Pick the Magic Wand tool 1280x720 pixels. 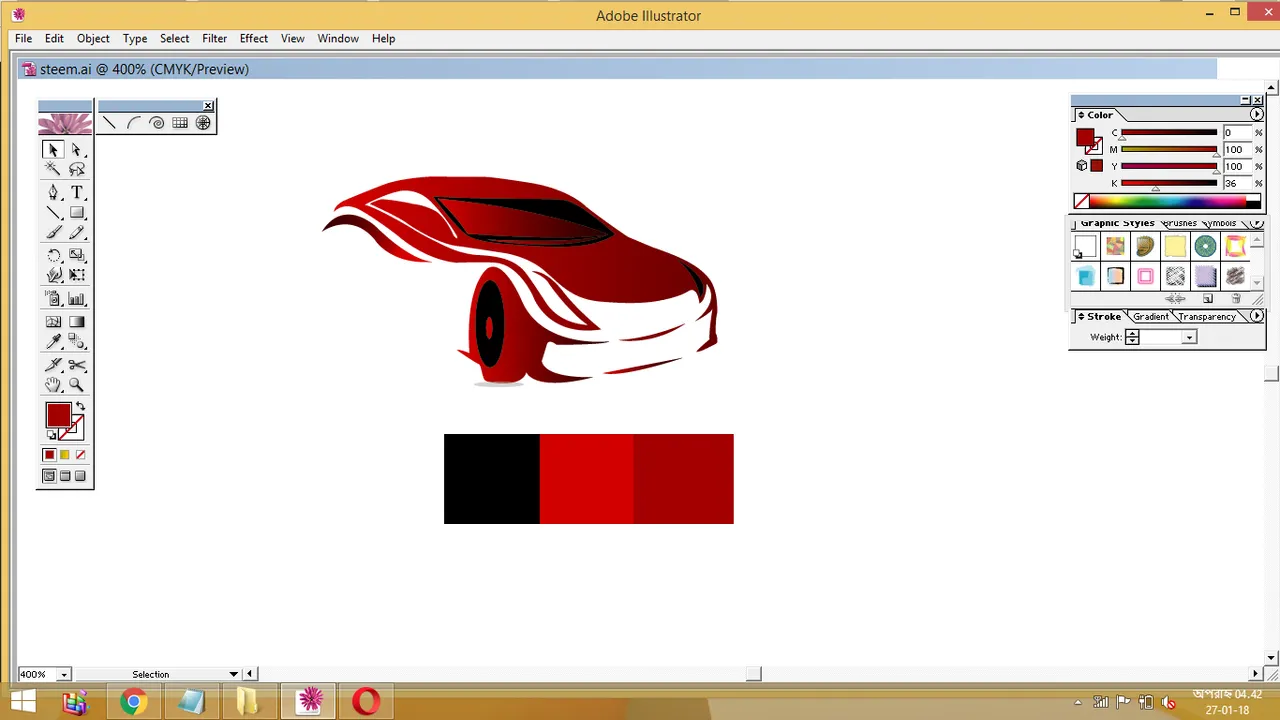[53, 170]
